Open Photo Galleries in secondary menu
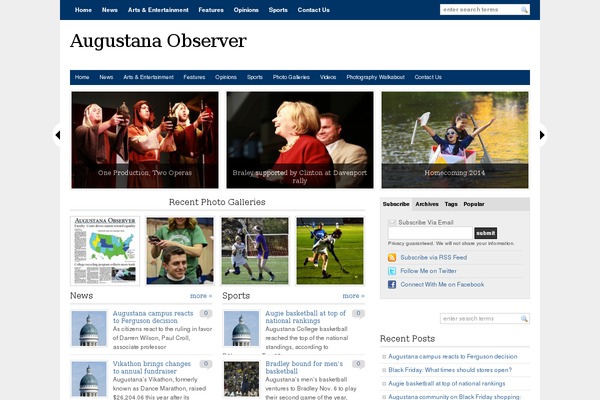Image resolution: width=600 pixels, height=400 pixels. pyautogui.click(x=291, y=77)
